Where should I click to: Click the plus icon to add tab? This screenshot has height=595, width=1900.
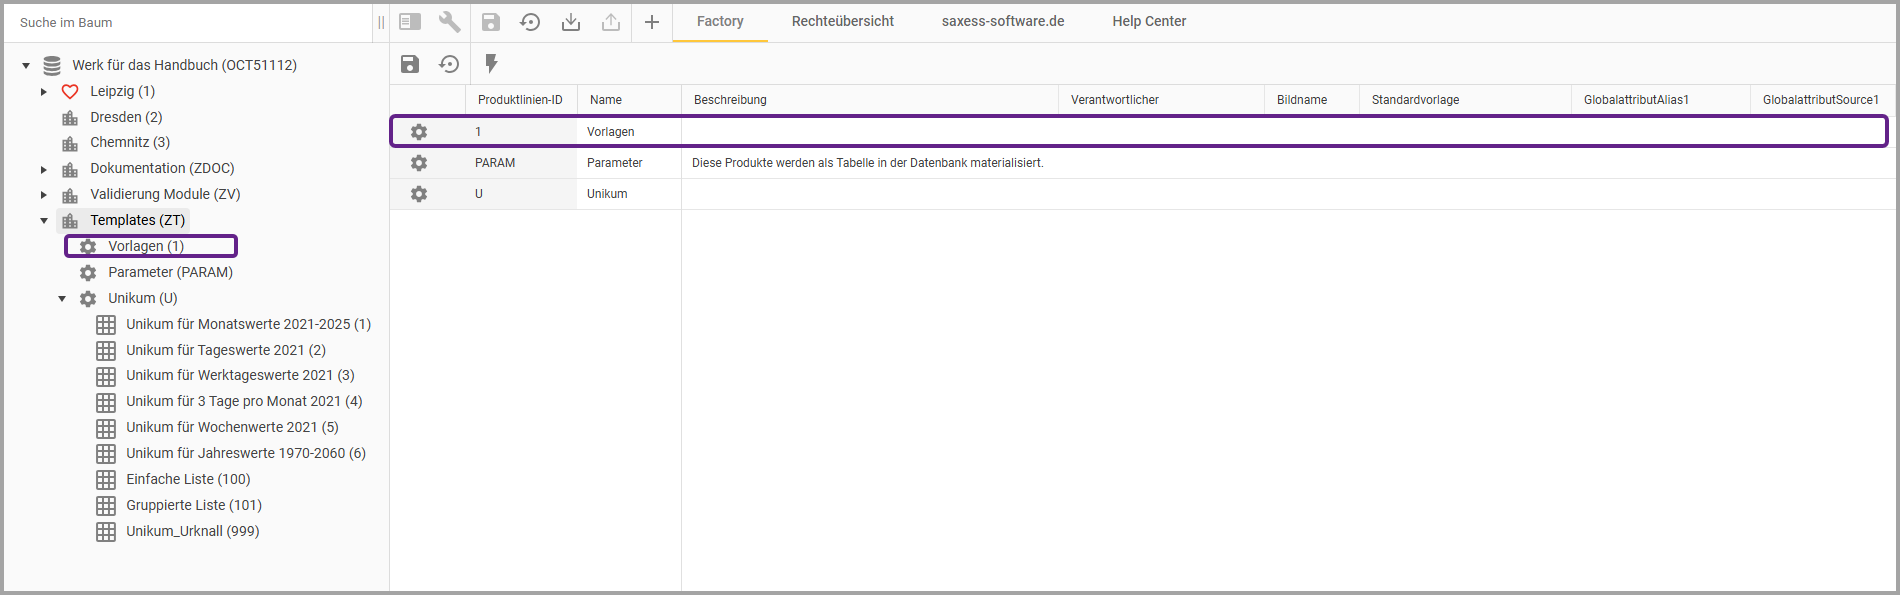[x=652, y=22]
